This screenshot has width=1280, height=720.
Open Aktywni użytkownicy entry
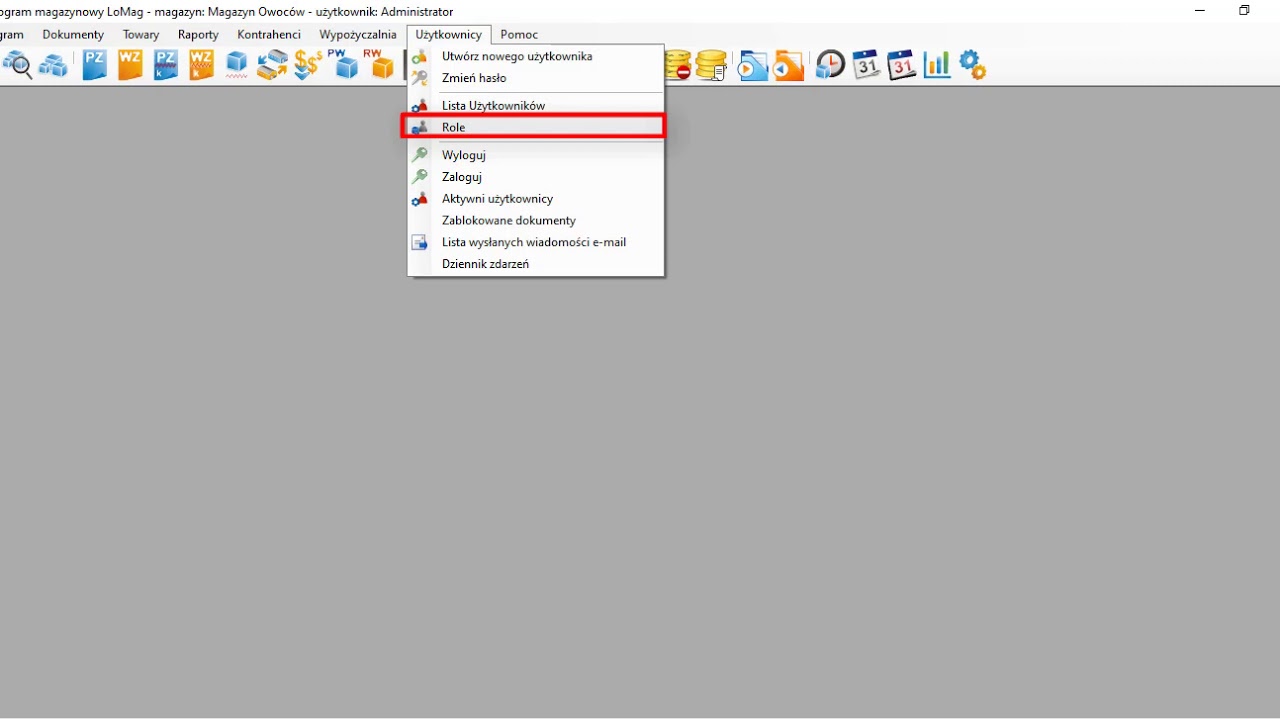pos(536,199)
